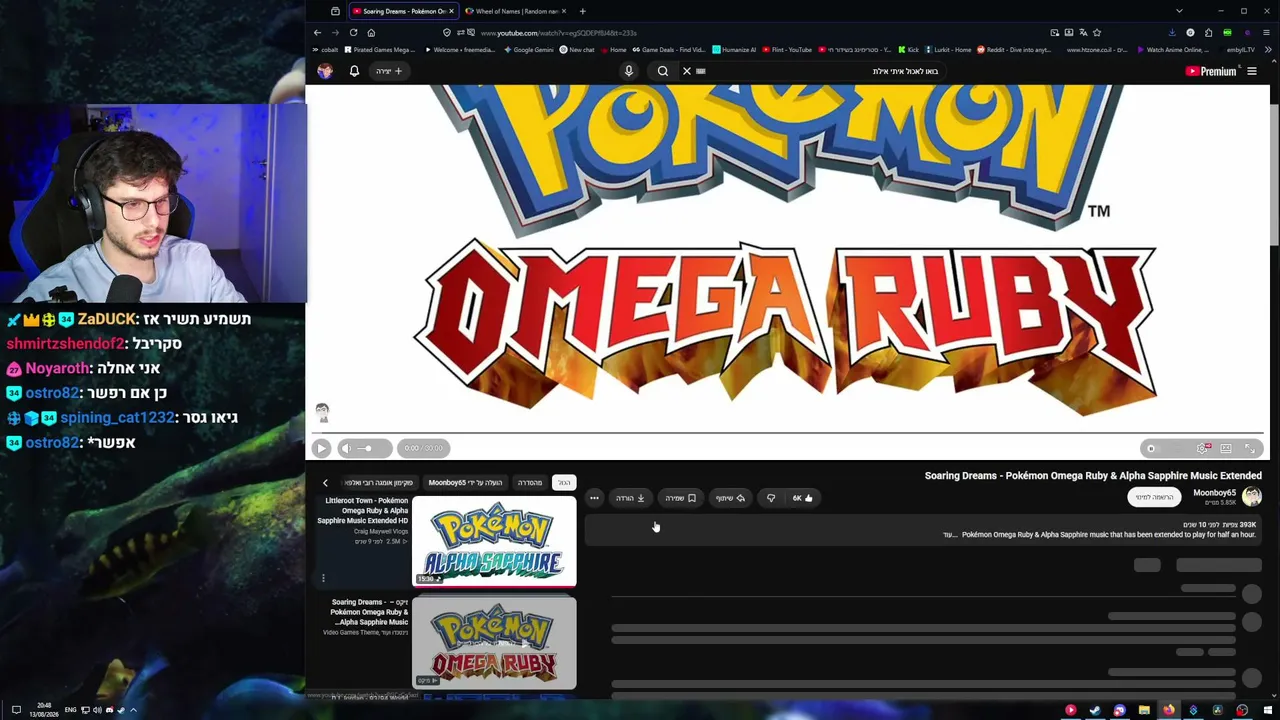Open Moonboy65 channel avatar
1280x720 pixels.
tap(1252, 497)
